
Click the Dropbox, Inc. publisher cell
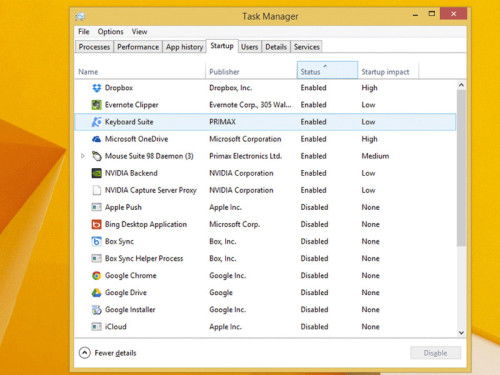pyautogui.click(x=230, y=88)
